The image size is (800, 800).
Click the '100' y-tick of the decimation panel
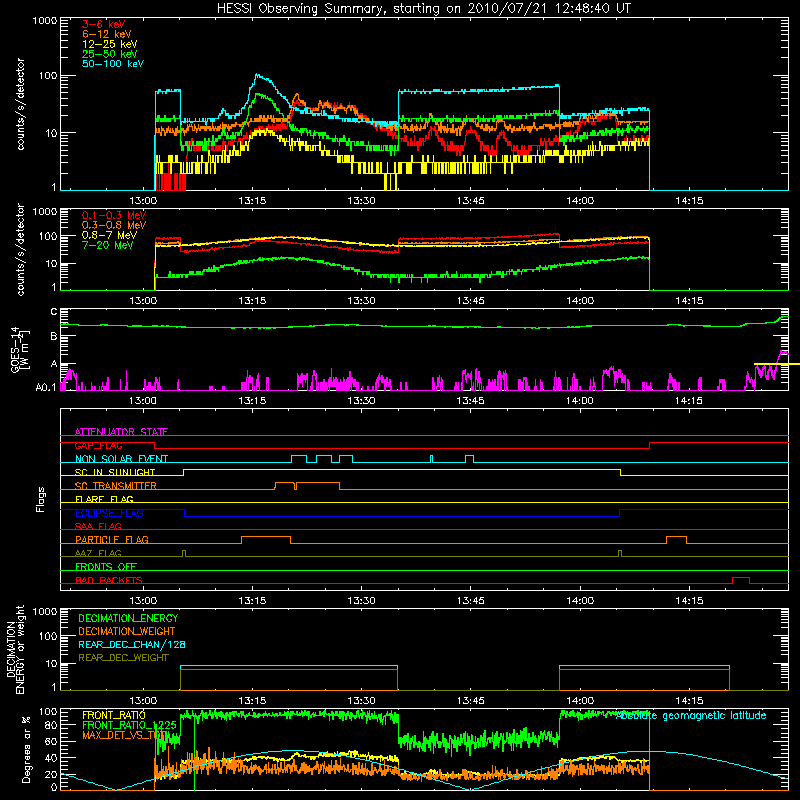pos(48,637)
